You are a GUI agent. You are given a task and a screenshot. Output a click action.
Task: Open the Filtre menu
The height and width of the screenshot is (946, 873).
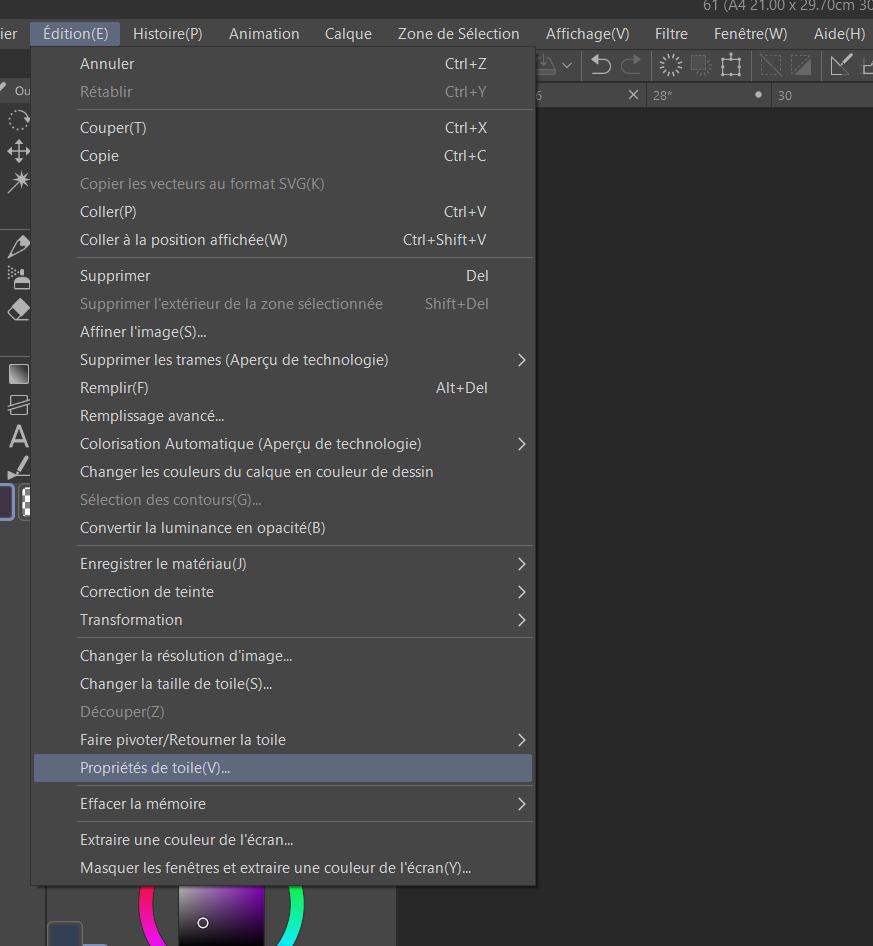pyautogui.click(x=671, y=34)
